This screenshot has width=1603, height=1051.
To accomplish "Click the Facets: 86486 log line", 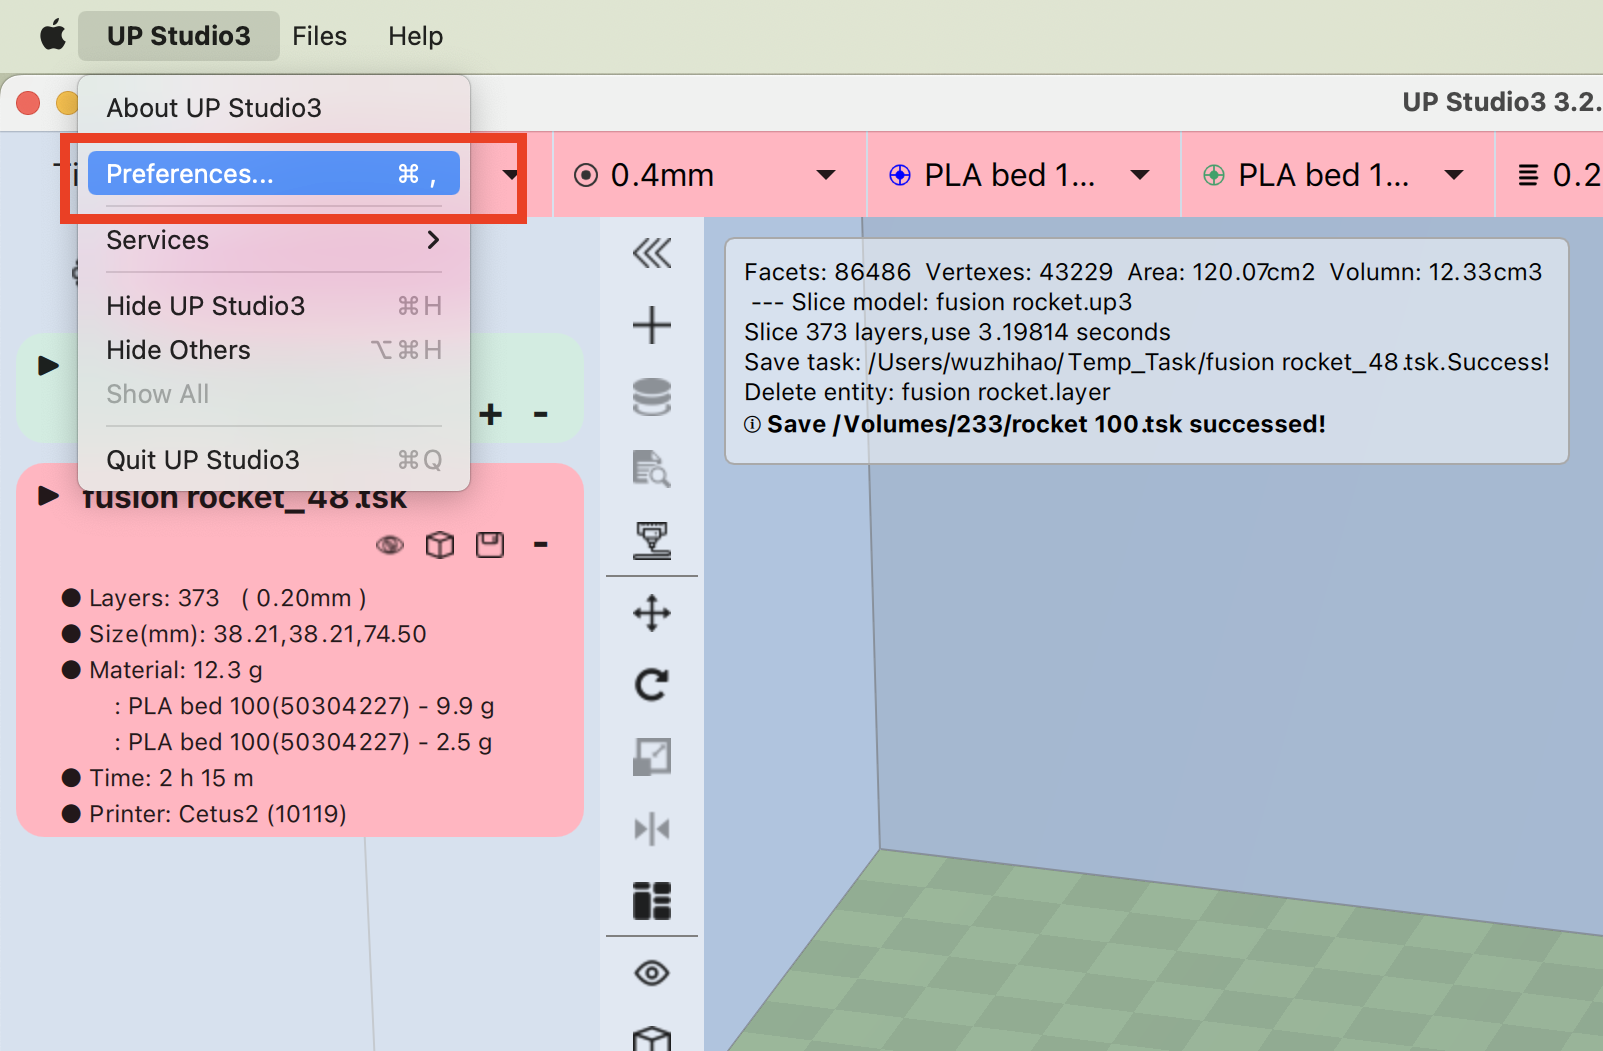I will click(x=1143, y=272).
